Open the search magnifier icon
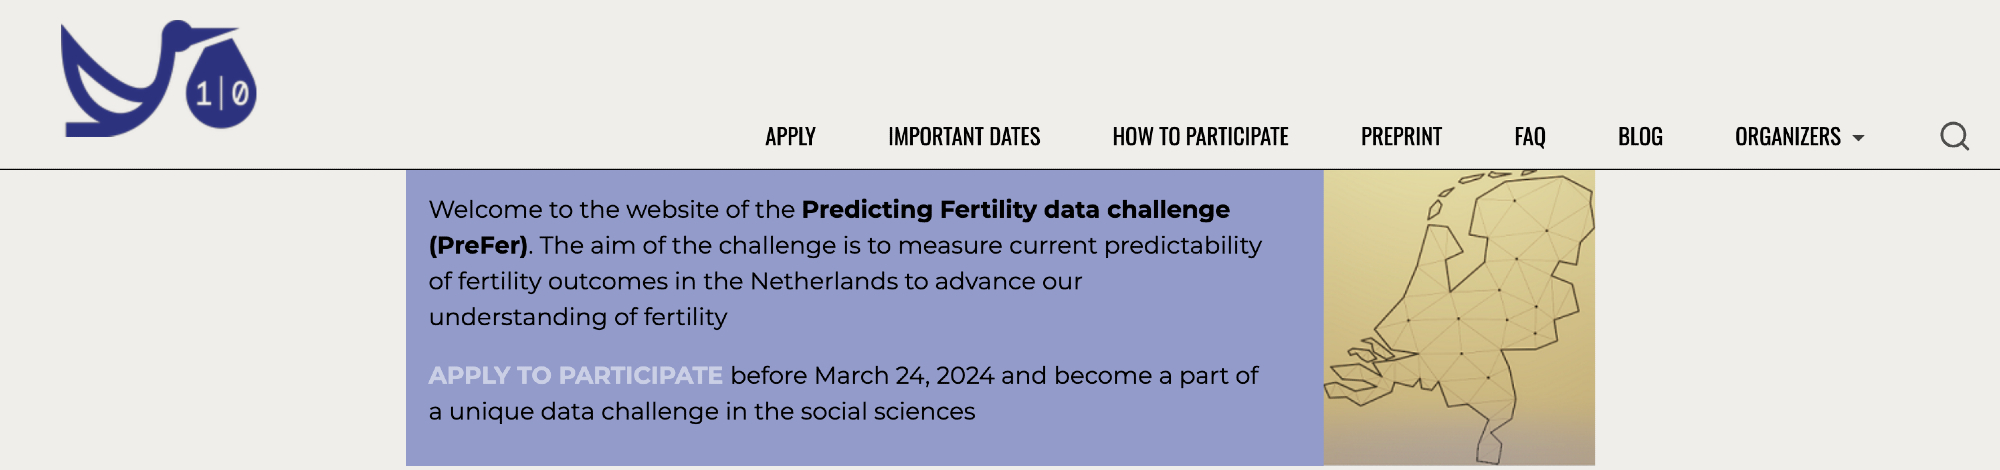 pyautogui.click(x=1954, y=136)
